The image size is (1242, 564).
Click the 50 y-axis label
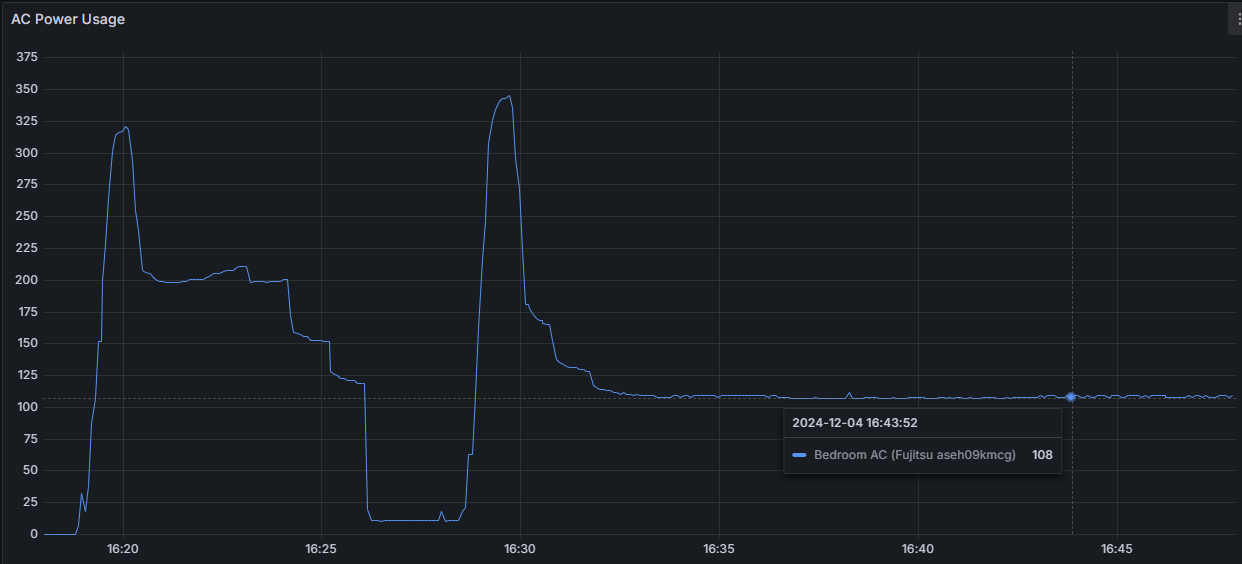31,471
